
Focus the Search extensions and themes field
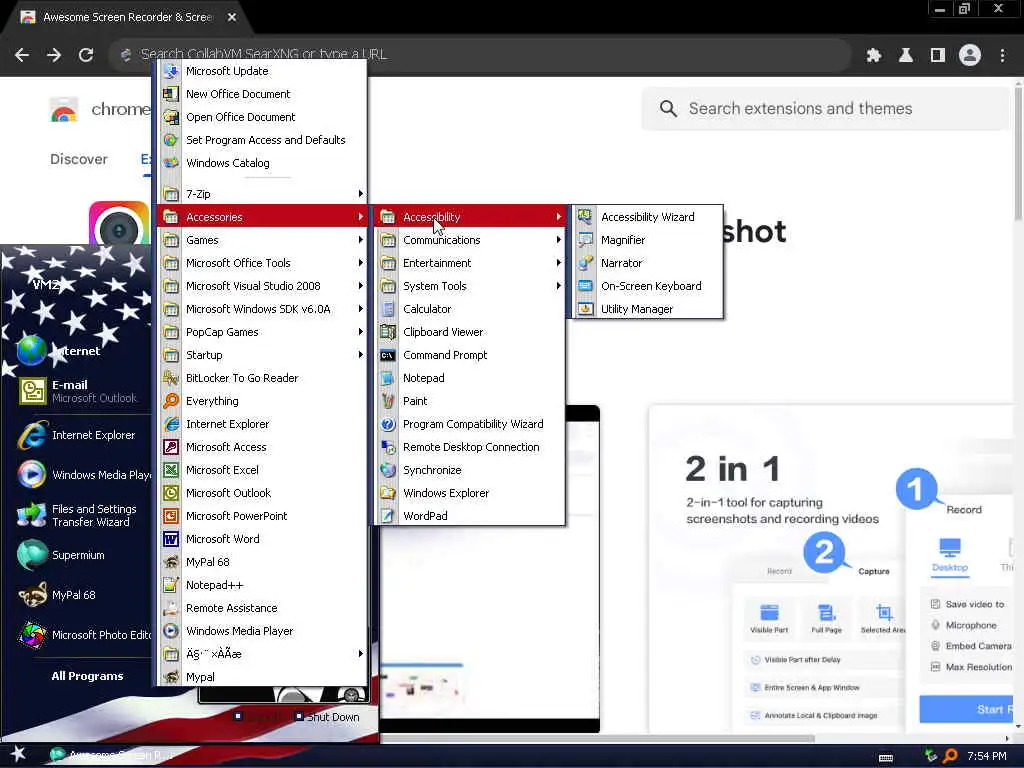click(826, 108)
